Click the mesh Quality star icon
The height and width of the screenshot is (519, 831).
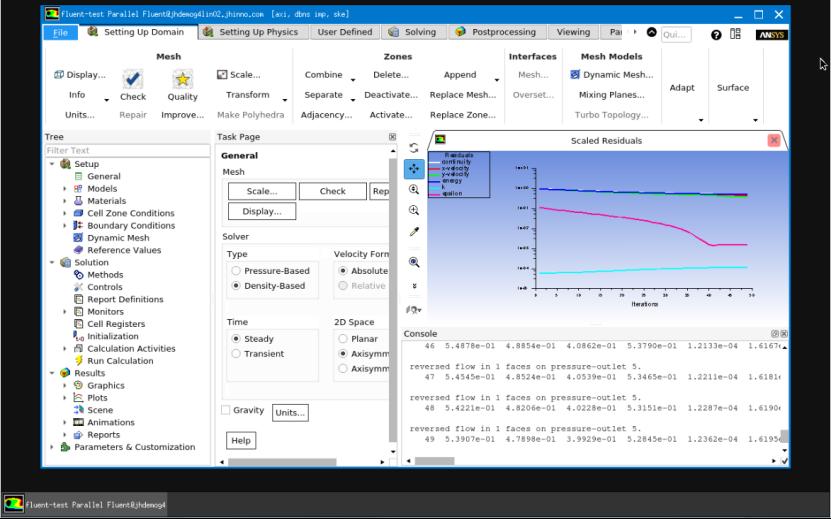click(x=182, y=80)
